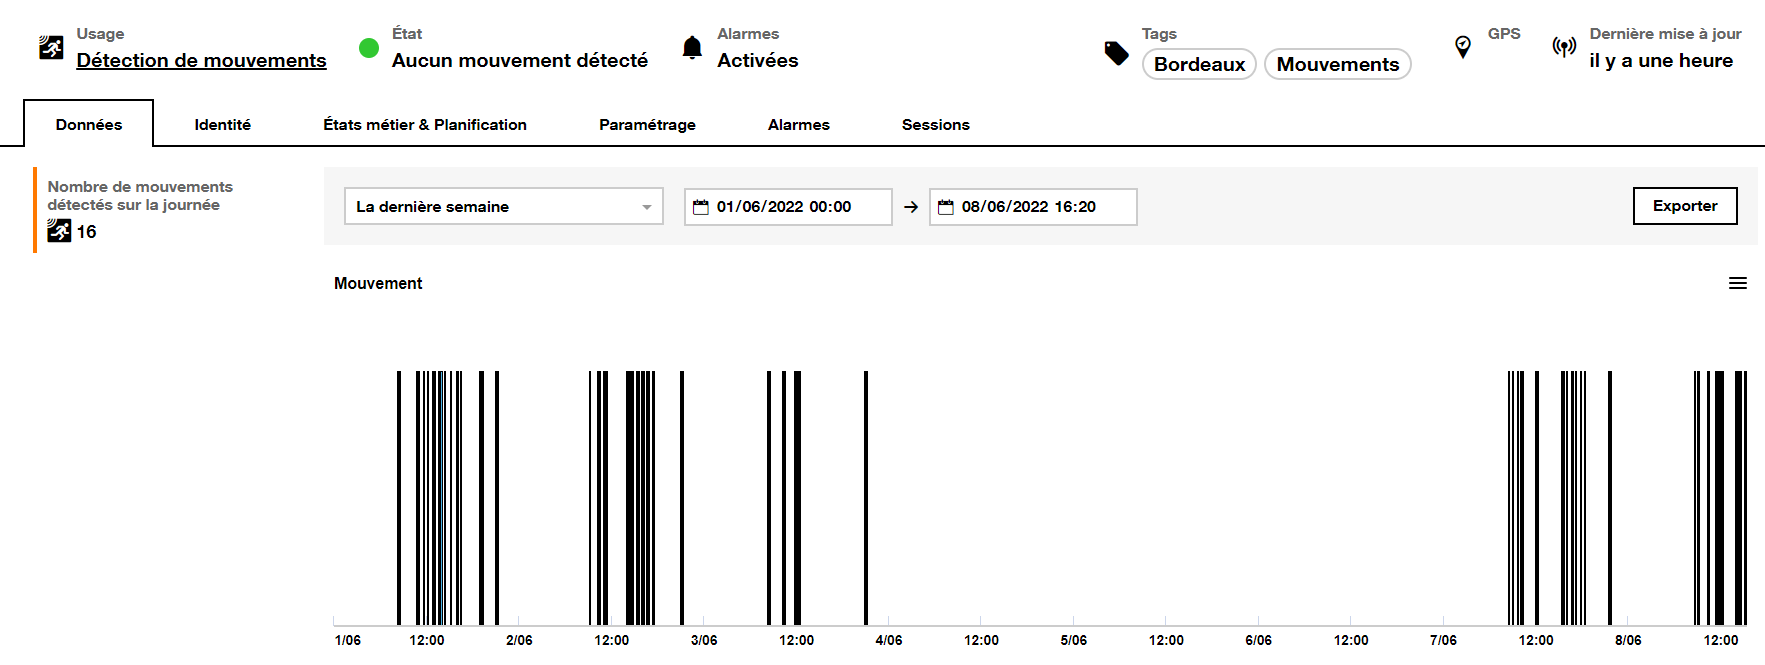
Task: Click the motion detection usage icon
Action: [x=51, y=47]
